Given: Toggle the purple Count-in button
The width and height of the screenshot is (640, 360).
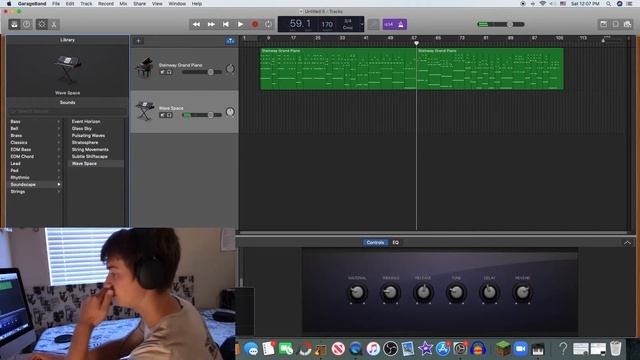Looking at the screenshot, I should coord(389,24).
